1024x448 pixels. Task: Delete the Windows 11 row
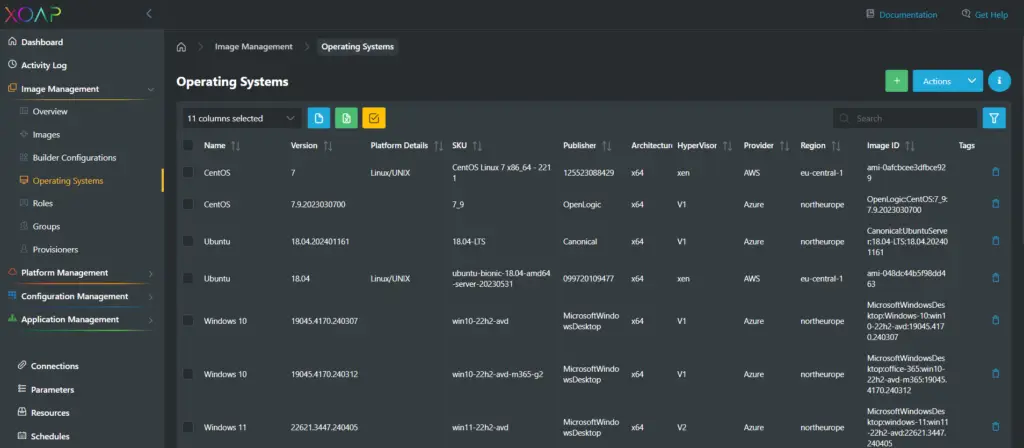coord(995,427)
